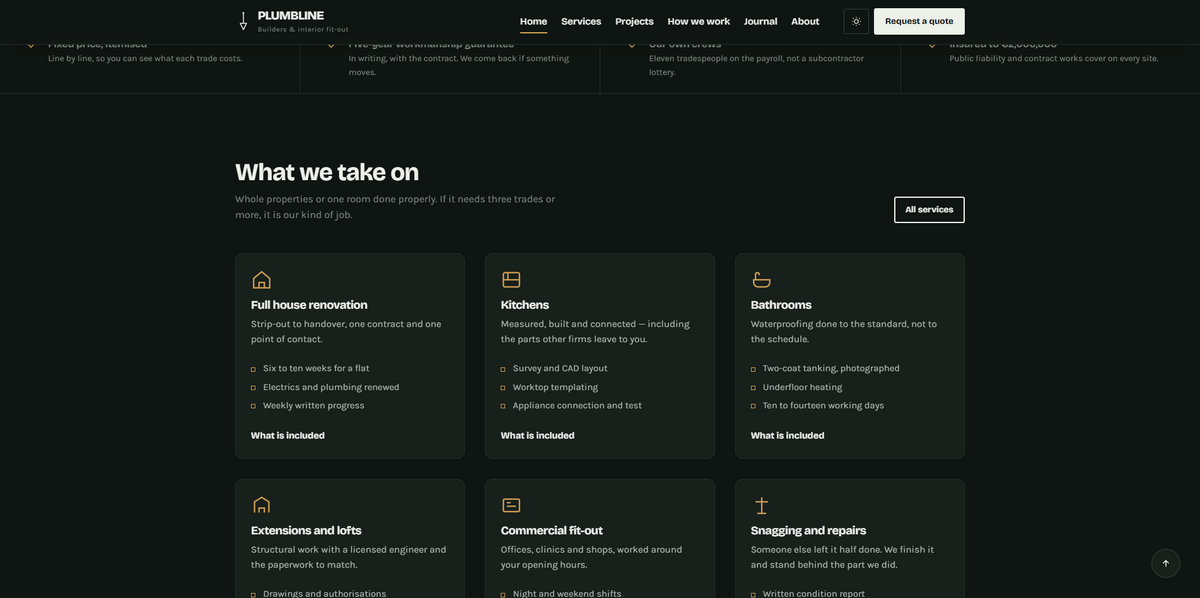Click 'Electrics and plumbing renewed' bullet
Image resolution: width=1200 pixels, height=598 pixels.
tap(331, 387)
